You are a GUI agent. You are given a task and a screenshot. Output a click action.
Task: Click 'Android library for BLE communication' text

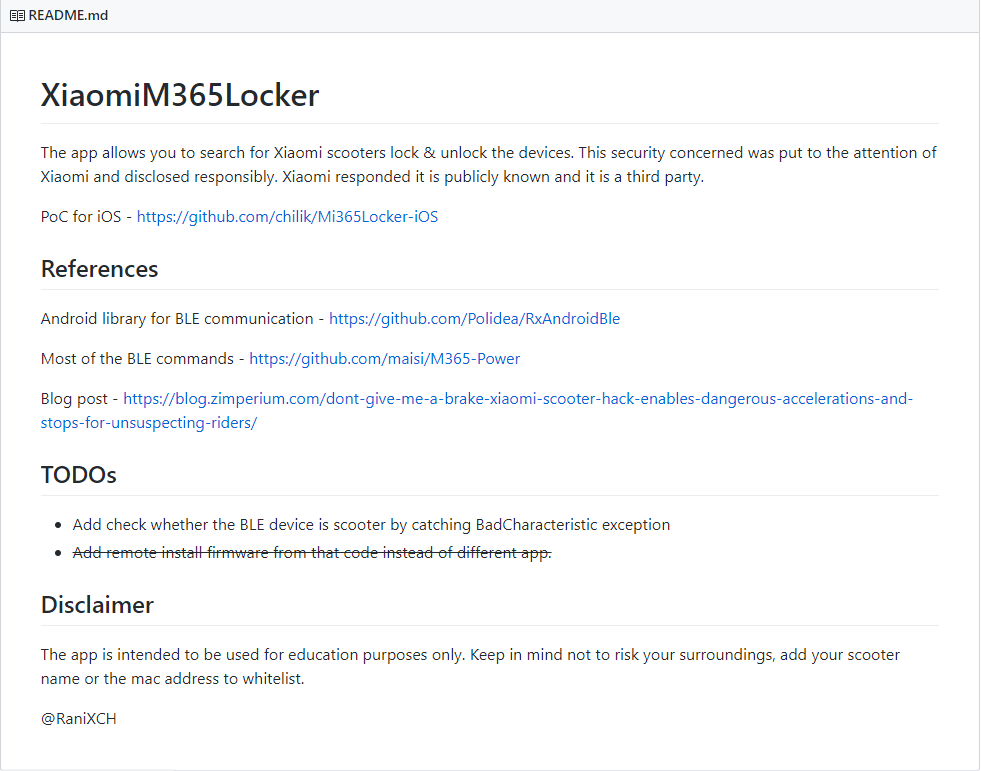pos(177,319)
